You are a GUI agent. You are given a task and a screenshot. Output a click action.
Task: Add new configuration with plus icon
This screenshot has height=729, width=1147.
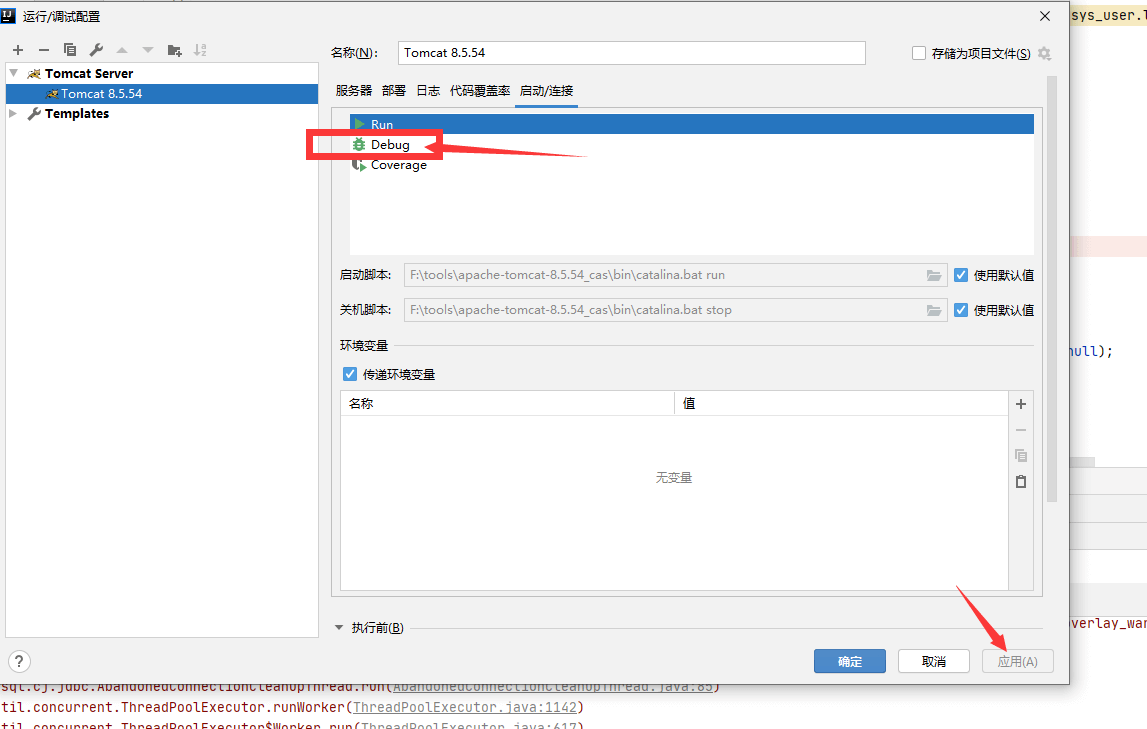click(18, 50)
